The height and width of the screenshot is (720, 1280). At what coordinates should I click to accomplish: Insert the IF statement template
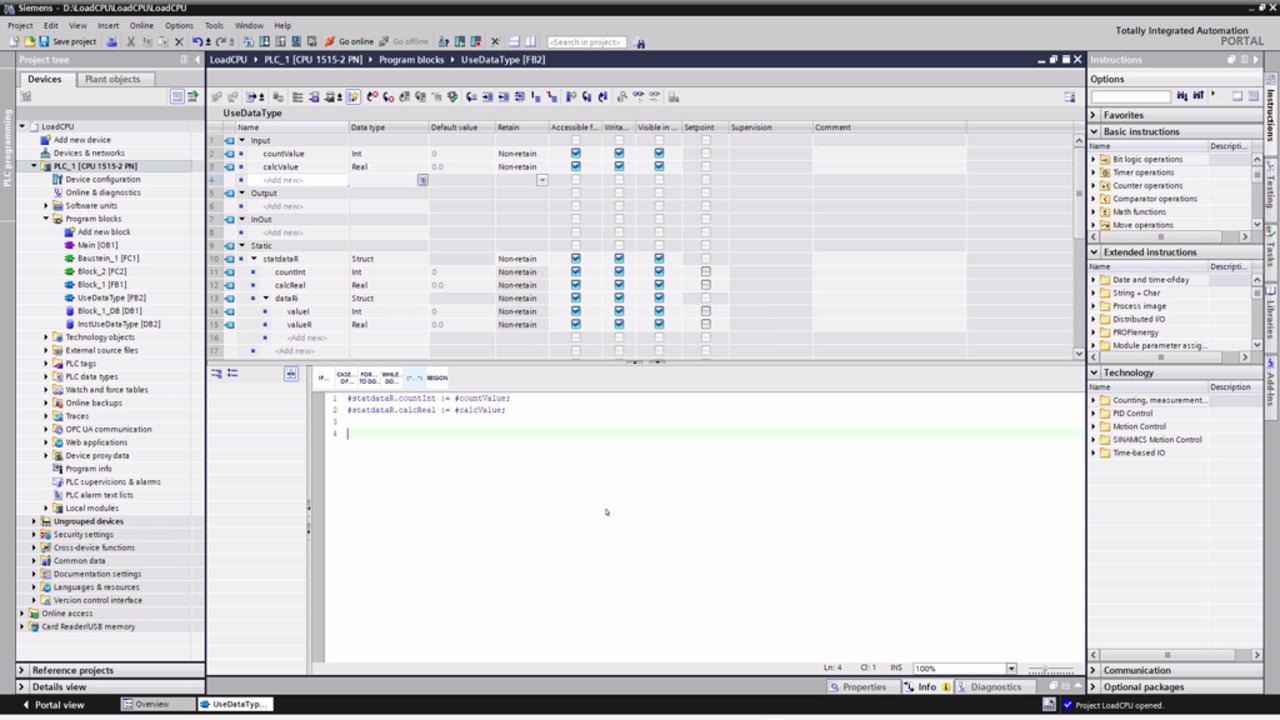323,378
